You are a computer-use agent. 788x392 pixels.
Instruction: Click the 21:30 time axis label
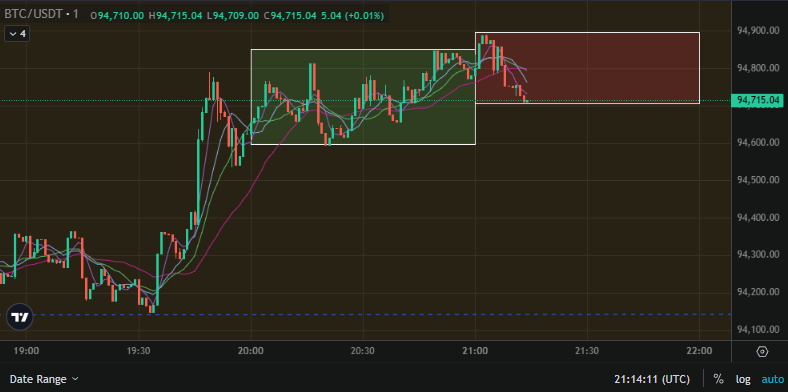[x=587, y=351]
